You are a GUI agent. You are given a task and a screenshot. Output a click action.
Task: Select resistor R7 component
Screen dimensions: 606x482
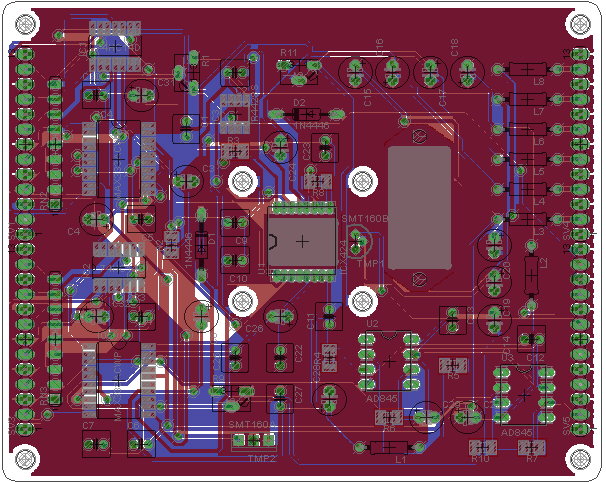click(x=532, y=448)
